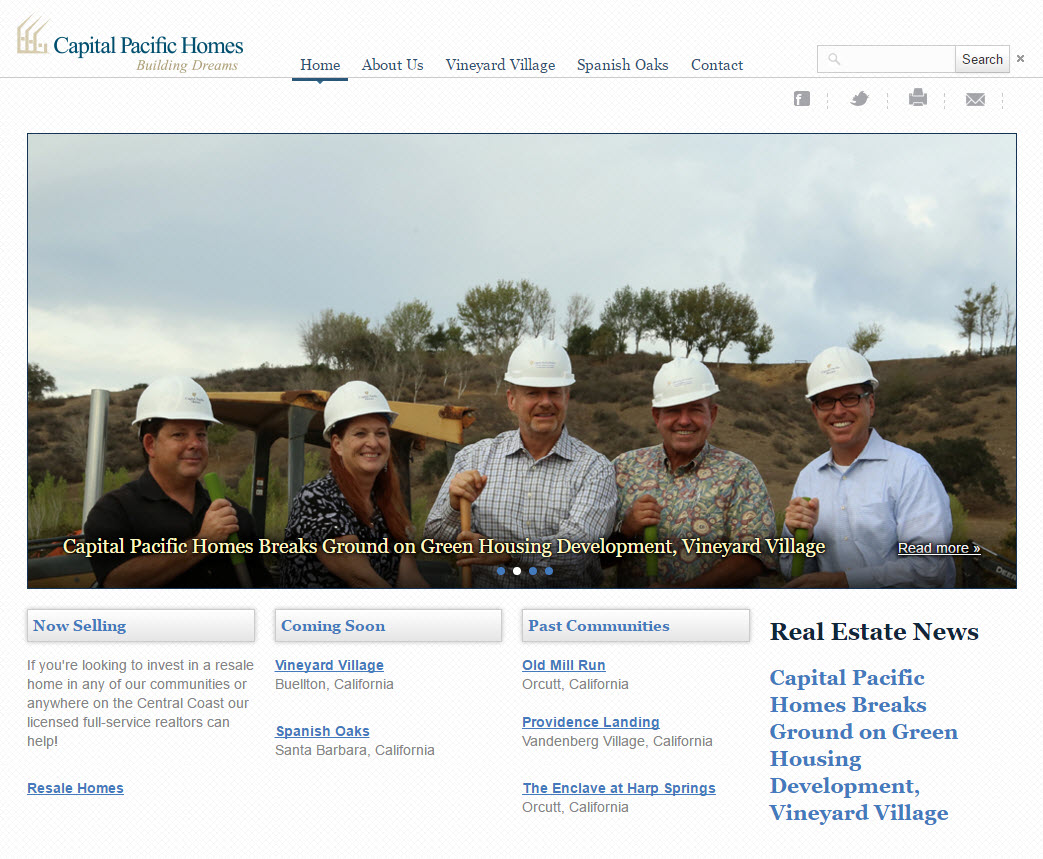1043x859 pixels.
Task: Click the Santa Barbara, California text
Action: click(355, 751)
